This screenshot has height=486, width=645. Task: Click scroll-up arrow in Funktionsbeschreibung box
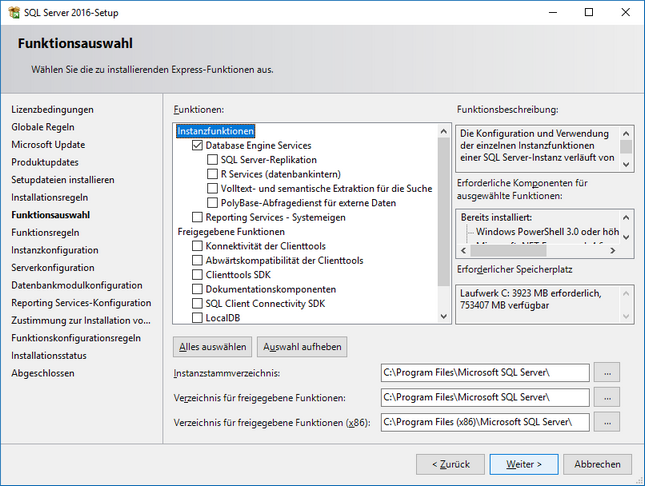626,133
